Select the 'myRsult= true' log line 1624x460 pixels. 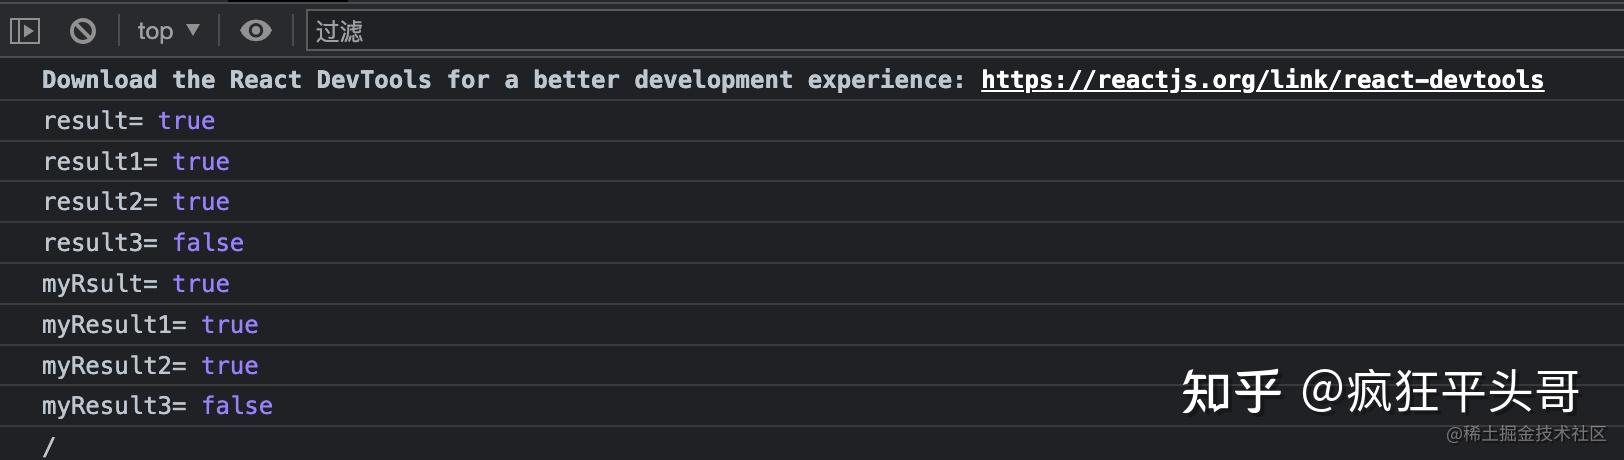[x=812, y=284]
